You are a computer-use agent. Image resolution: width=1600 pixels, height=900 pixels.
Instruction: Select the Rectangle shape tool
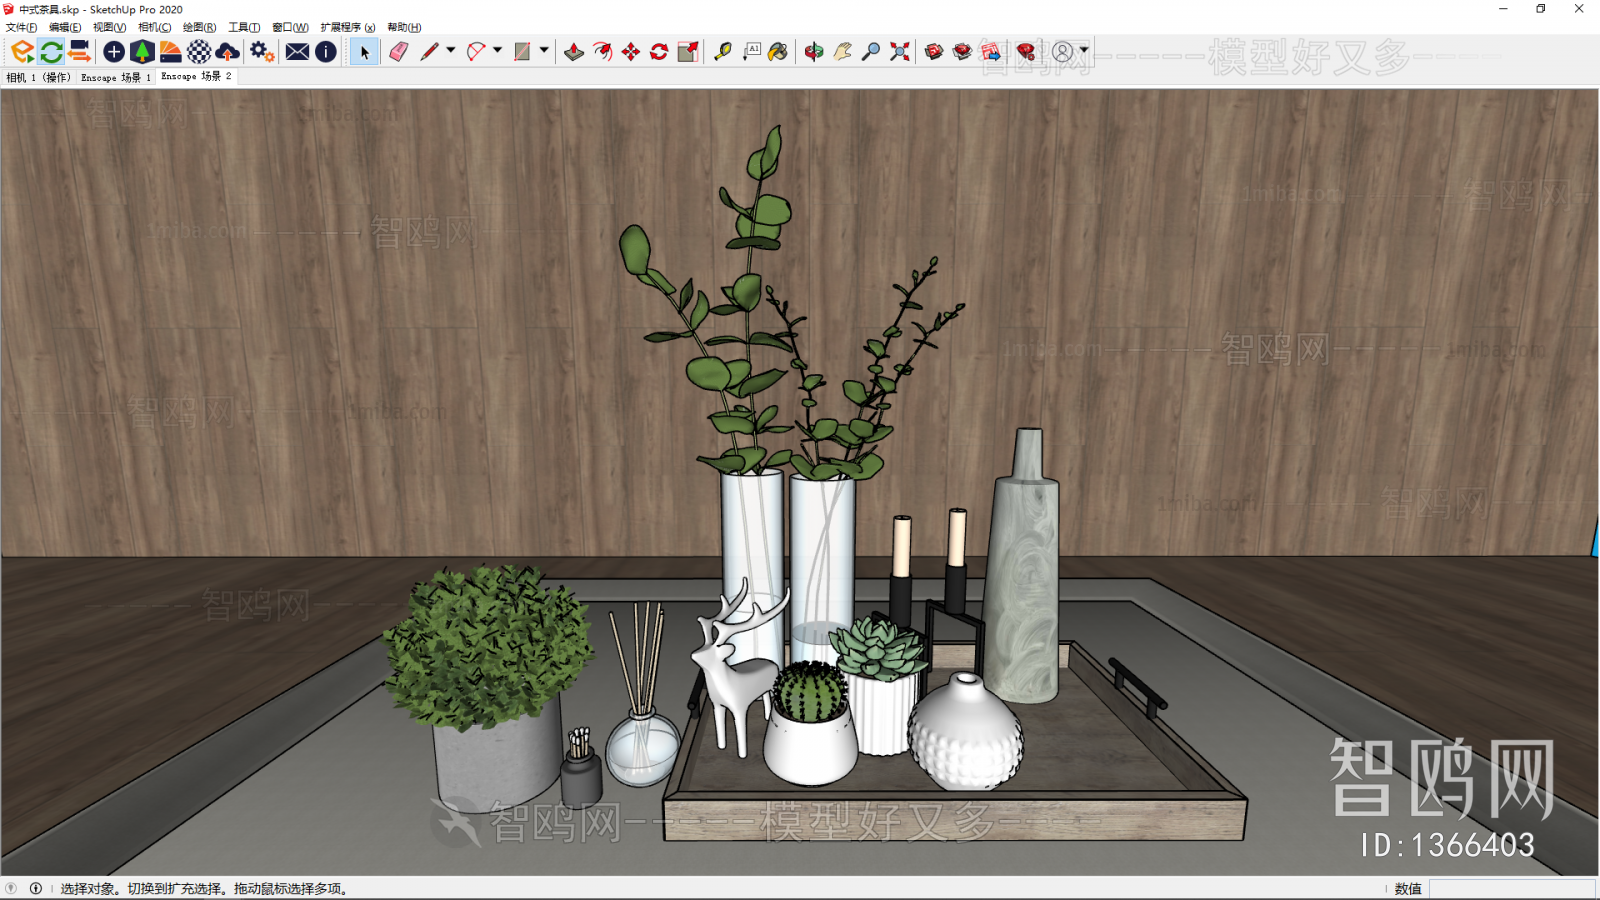click(522, 52)
